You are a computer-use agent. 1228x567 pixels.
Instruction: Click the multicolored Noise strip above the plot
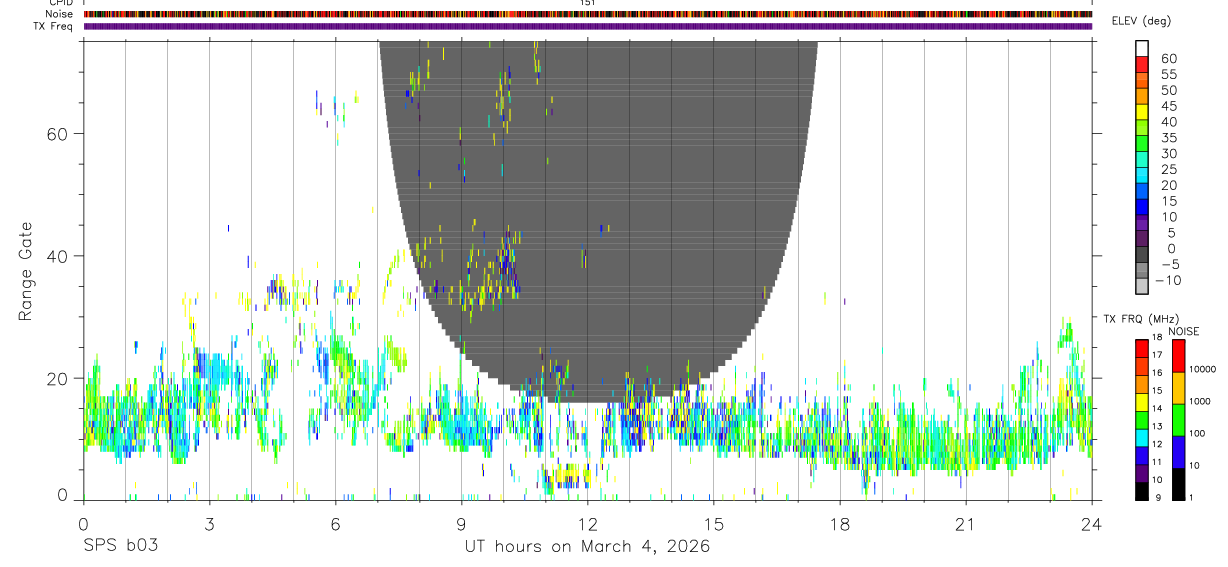pos(587,14)
